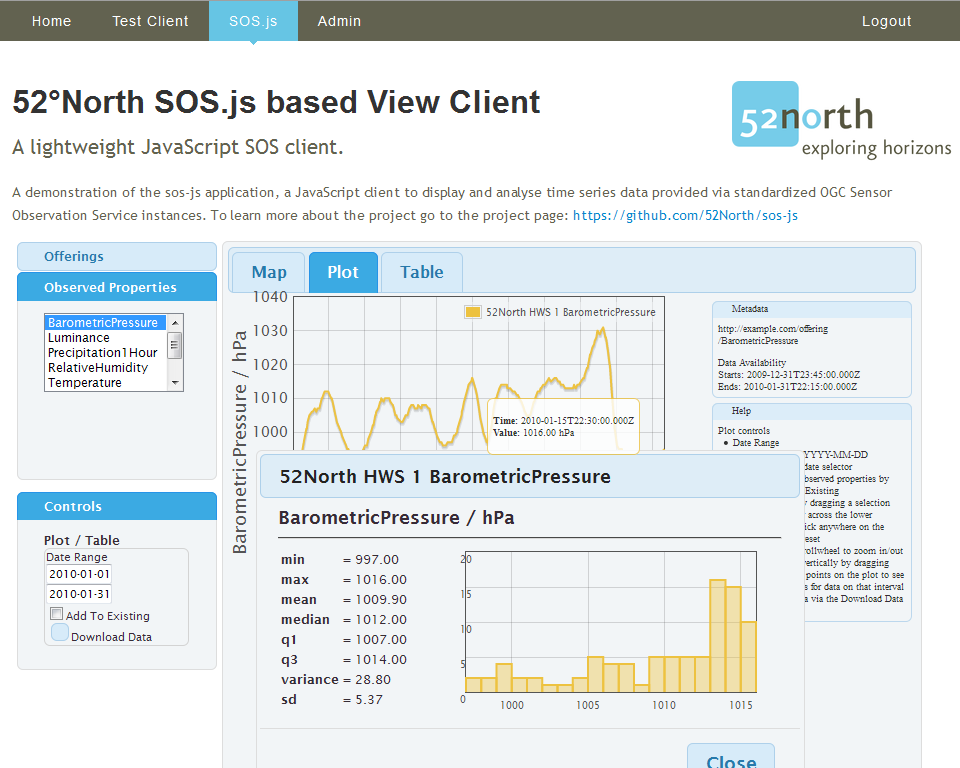Click the variance value 28.80
Image resolution: width=960 pixels, height=768 pixels.
point(373,680)
